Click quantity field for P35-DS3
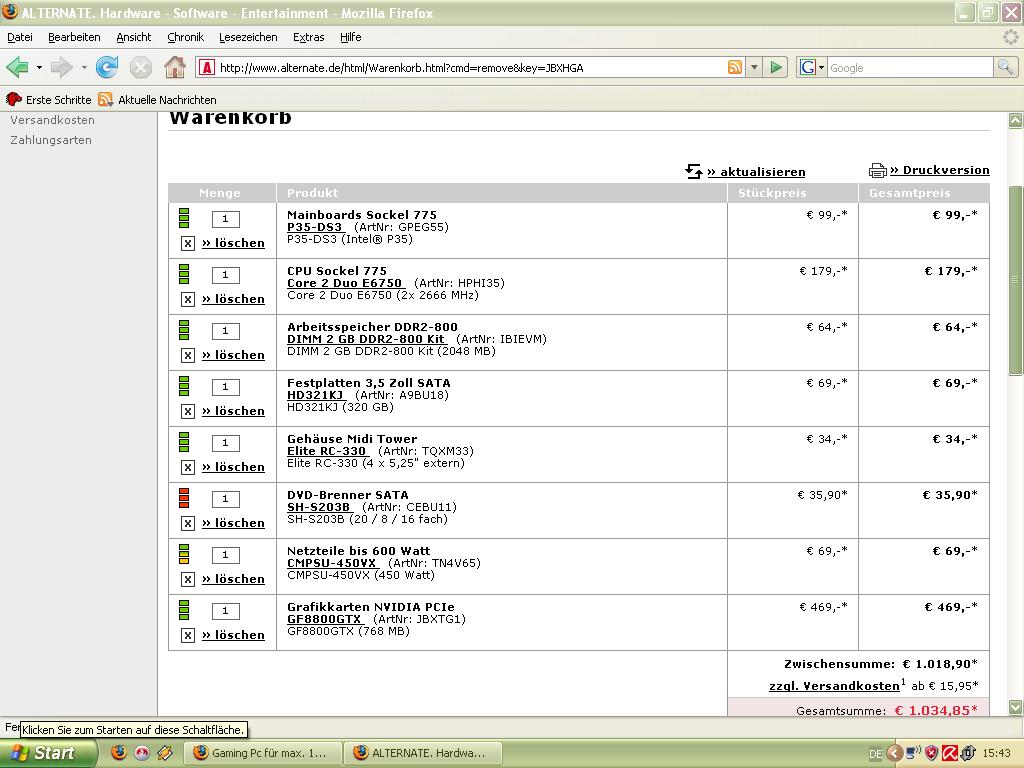Viewport: 1024px width, 768px height. (225, 219)
